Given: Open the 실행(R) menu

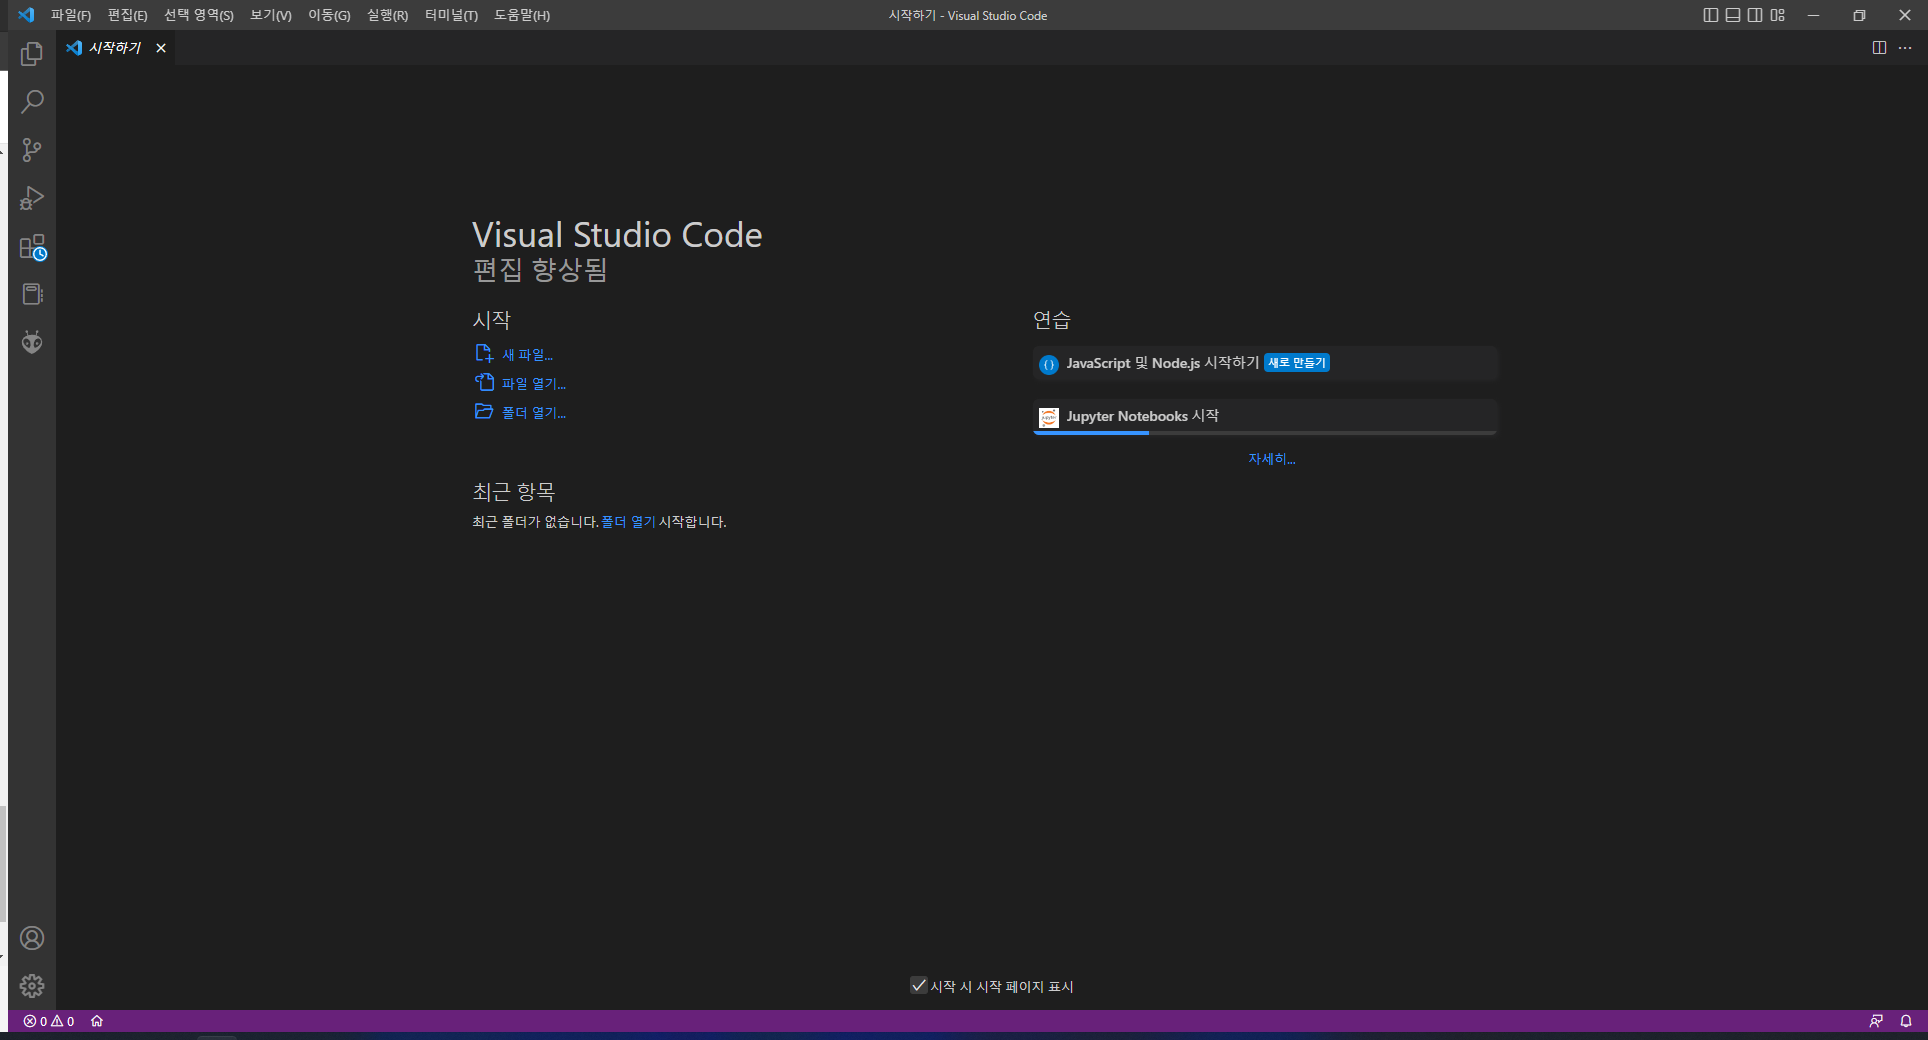Looking at the screenshot, I should [x=388, y=15].
